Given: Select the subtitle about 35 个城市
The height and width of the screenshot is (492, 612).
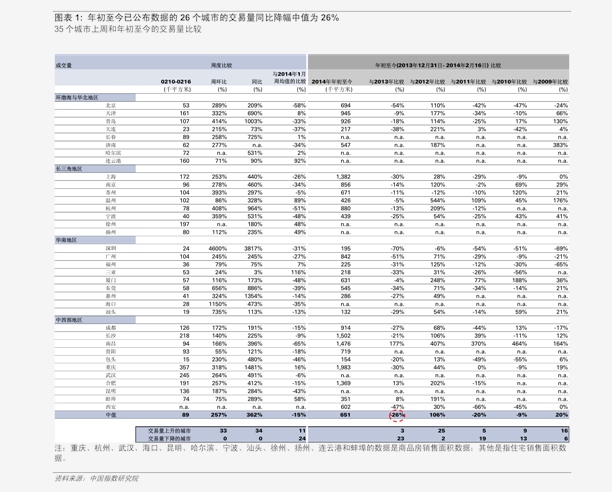Looking at the screenshot, I should tap(128, 29).
